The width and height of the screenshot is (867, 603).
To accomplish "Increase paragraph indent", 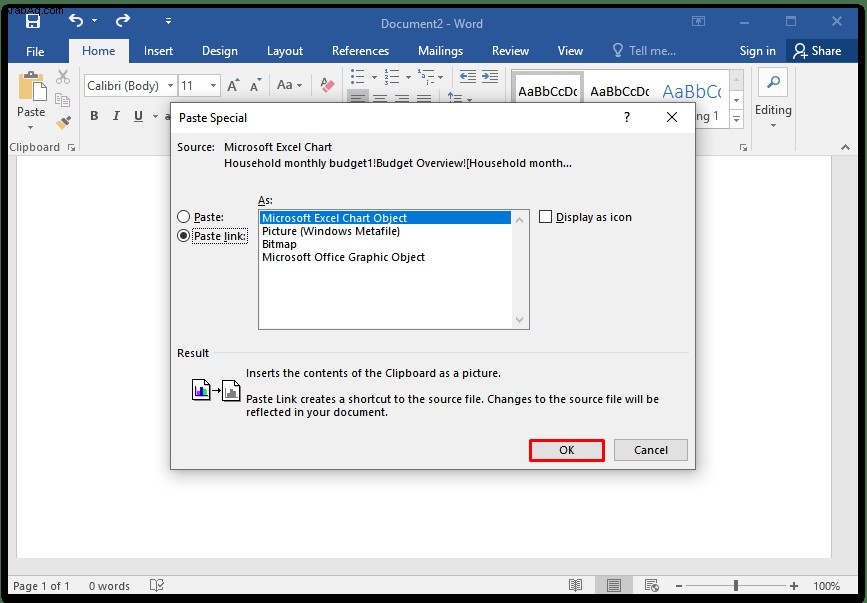I will [x=490, y=77].
